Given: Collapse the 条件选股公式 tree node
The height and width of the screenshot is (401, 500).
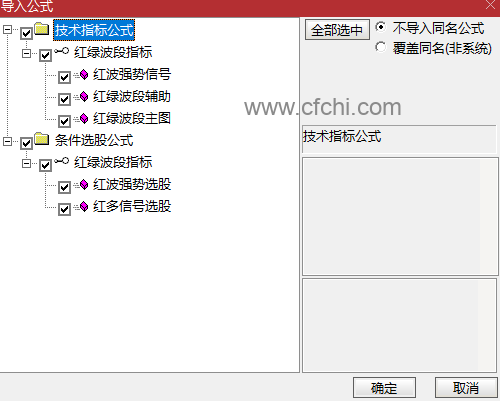Looking at the screenshot, I should (7, 141).
